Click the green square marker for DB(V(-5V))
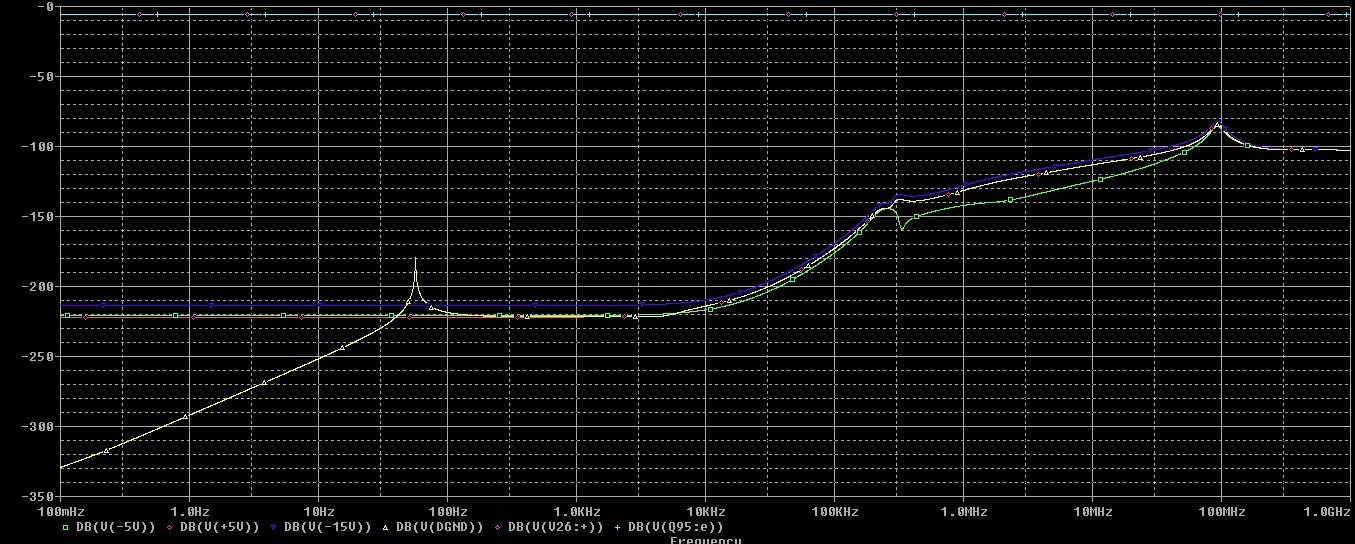This screenshot has width=1355, height=544. point(66,526)
